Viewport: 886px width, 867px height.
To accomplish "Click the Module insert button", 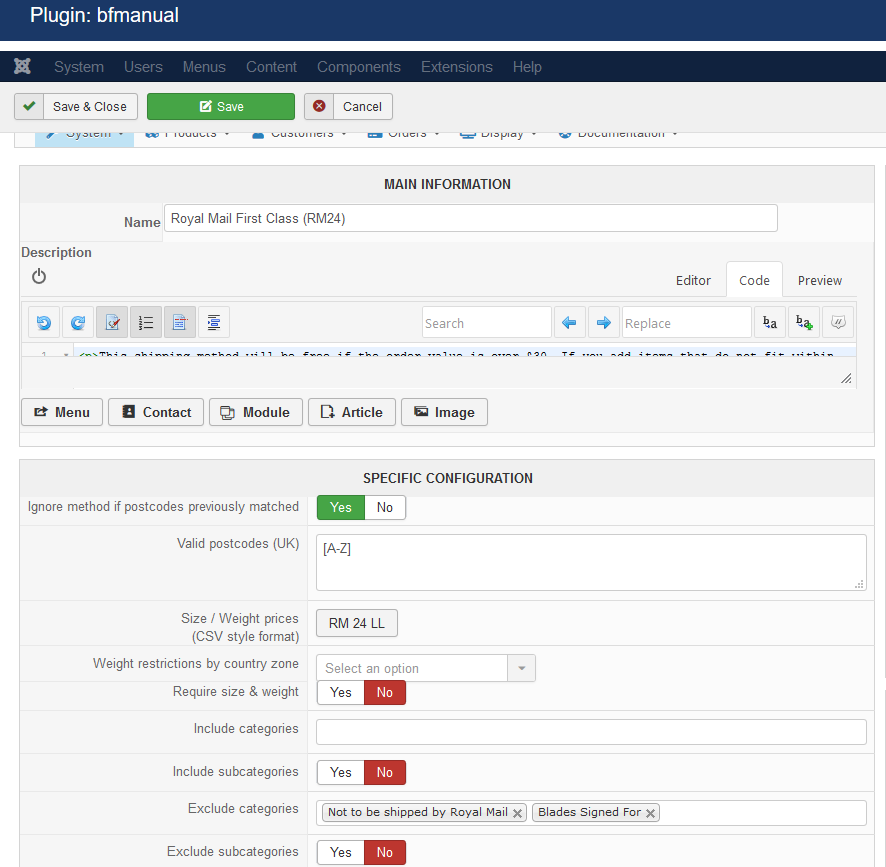I will click(256, 412).
